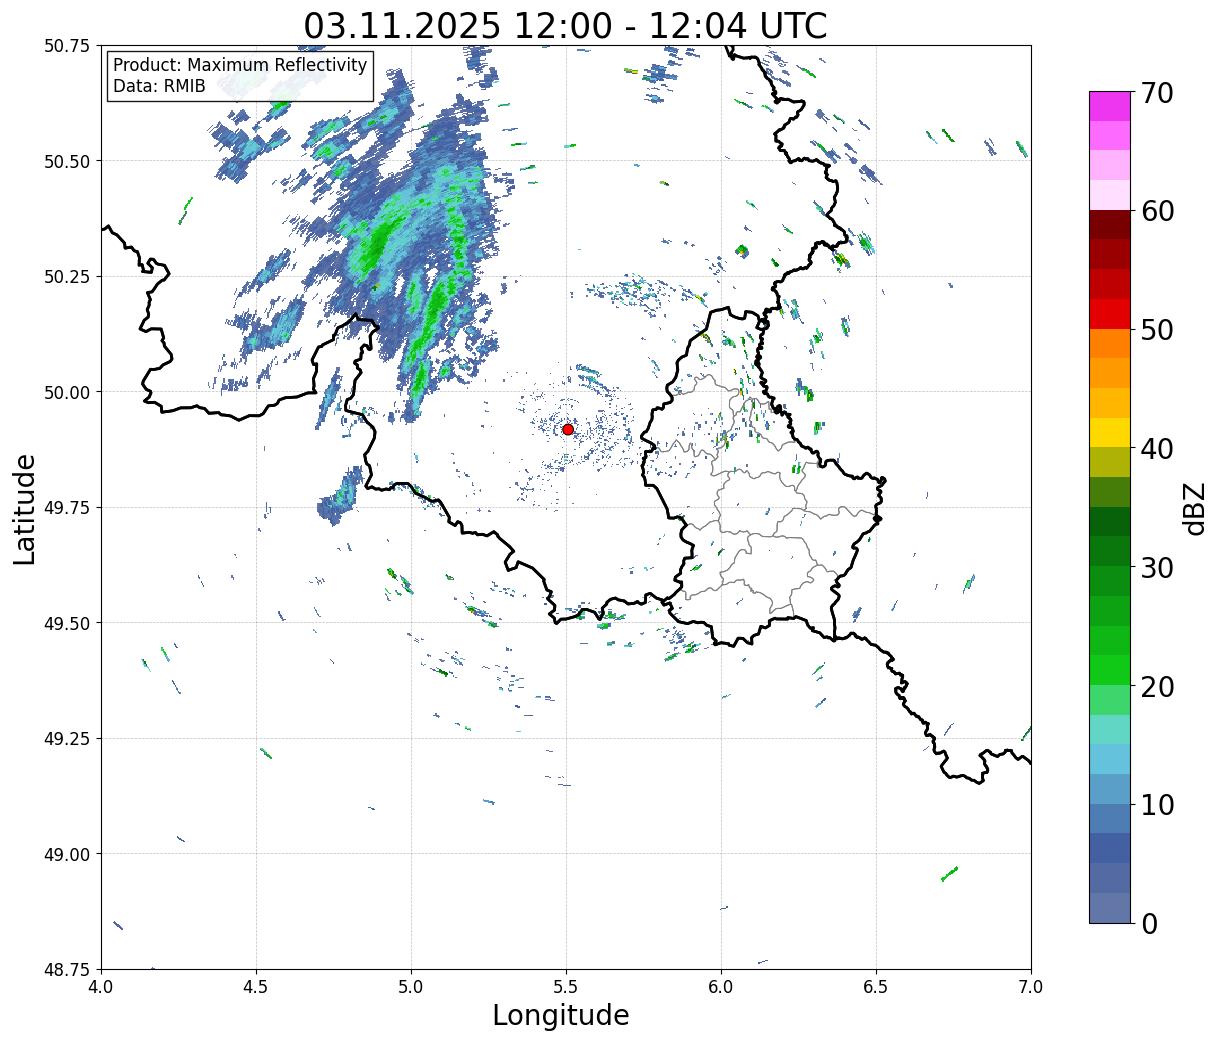Click the magenta top colorbar segment

(1110, 106)
